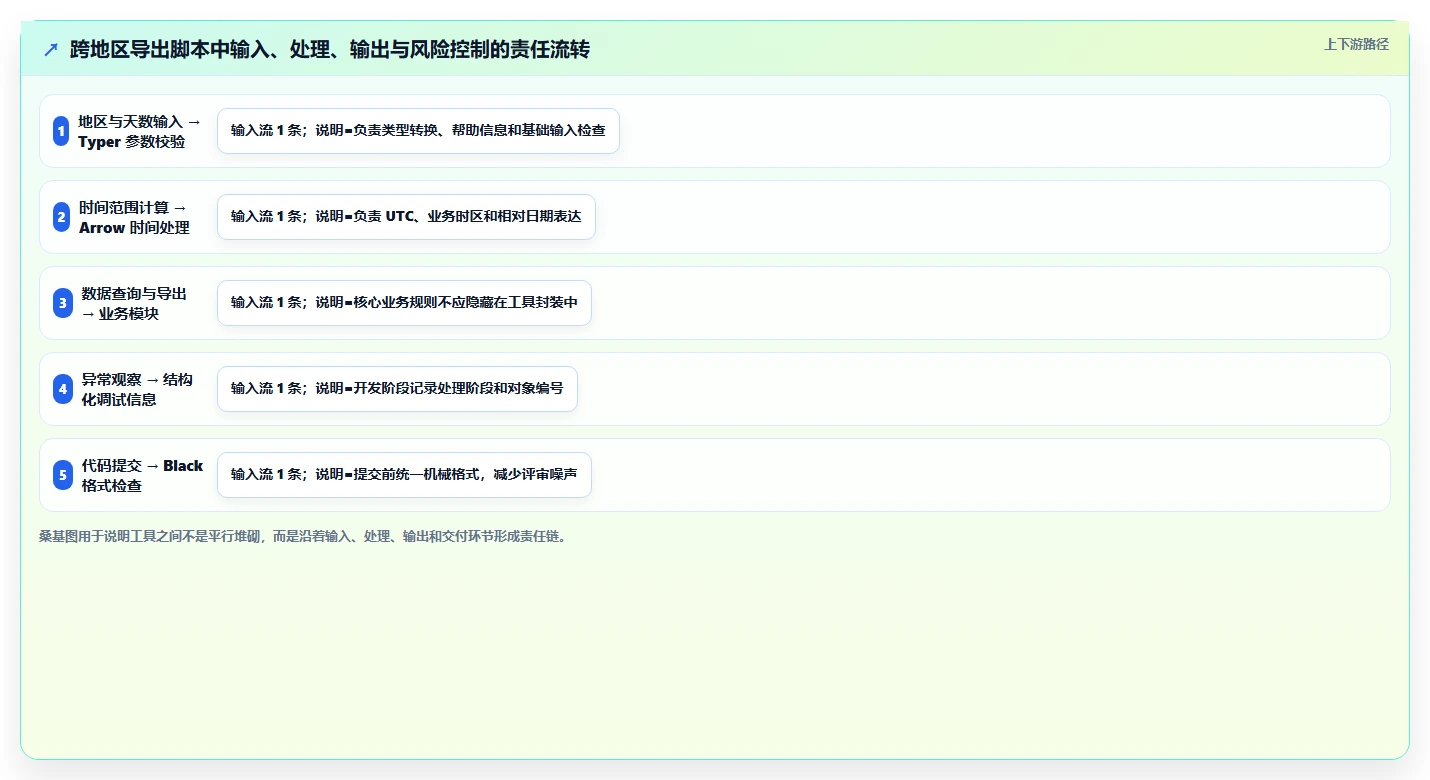The width and height of the screenshot is (1430, 780).
Task: Select the 地区与天数输入 → Typer 参数校验 label
Action: tap(140, 131)
